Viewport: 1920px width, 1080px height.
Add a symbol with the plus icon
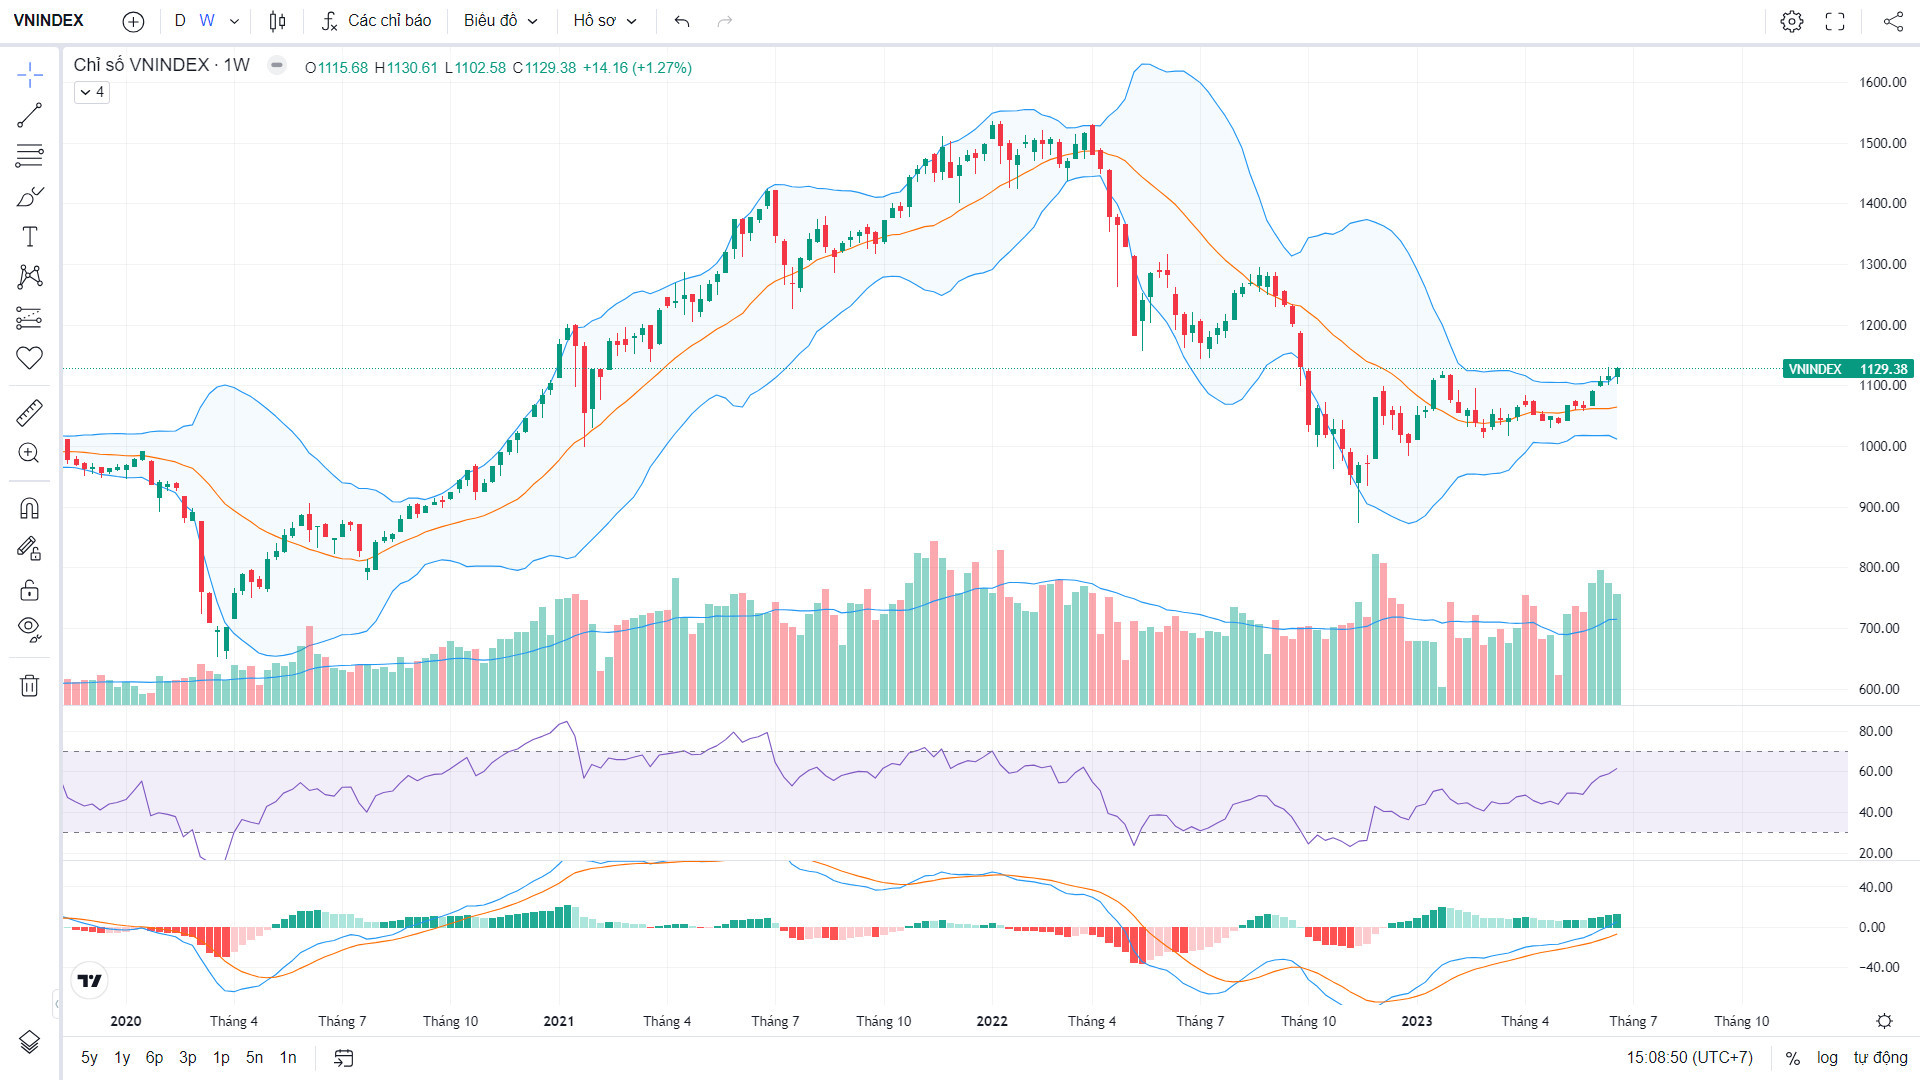point(133,21)
